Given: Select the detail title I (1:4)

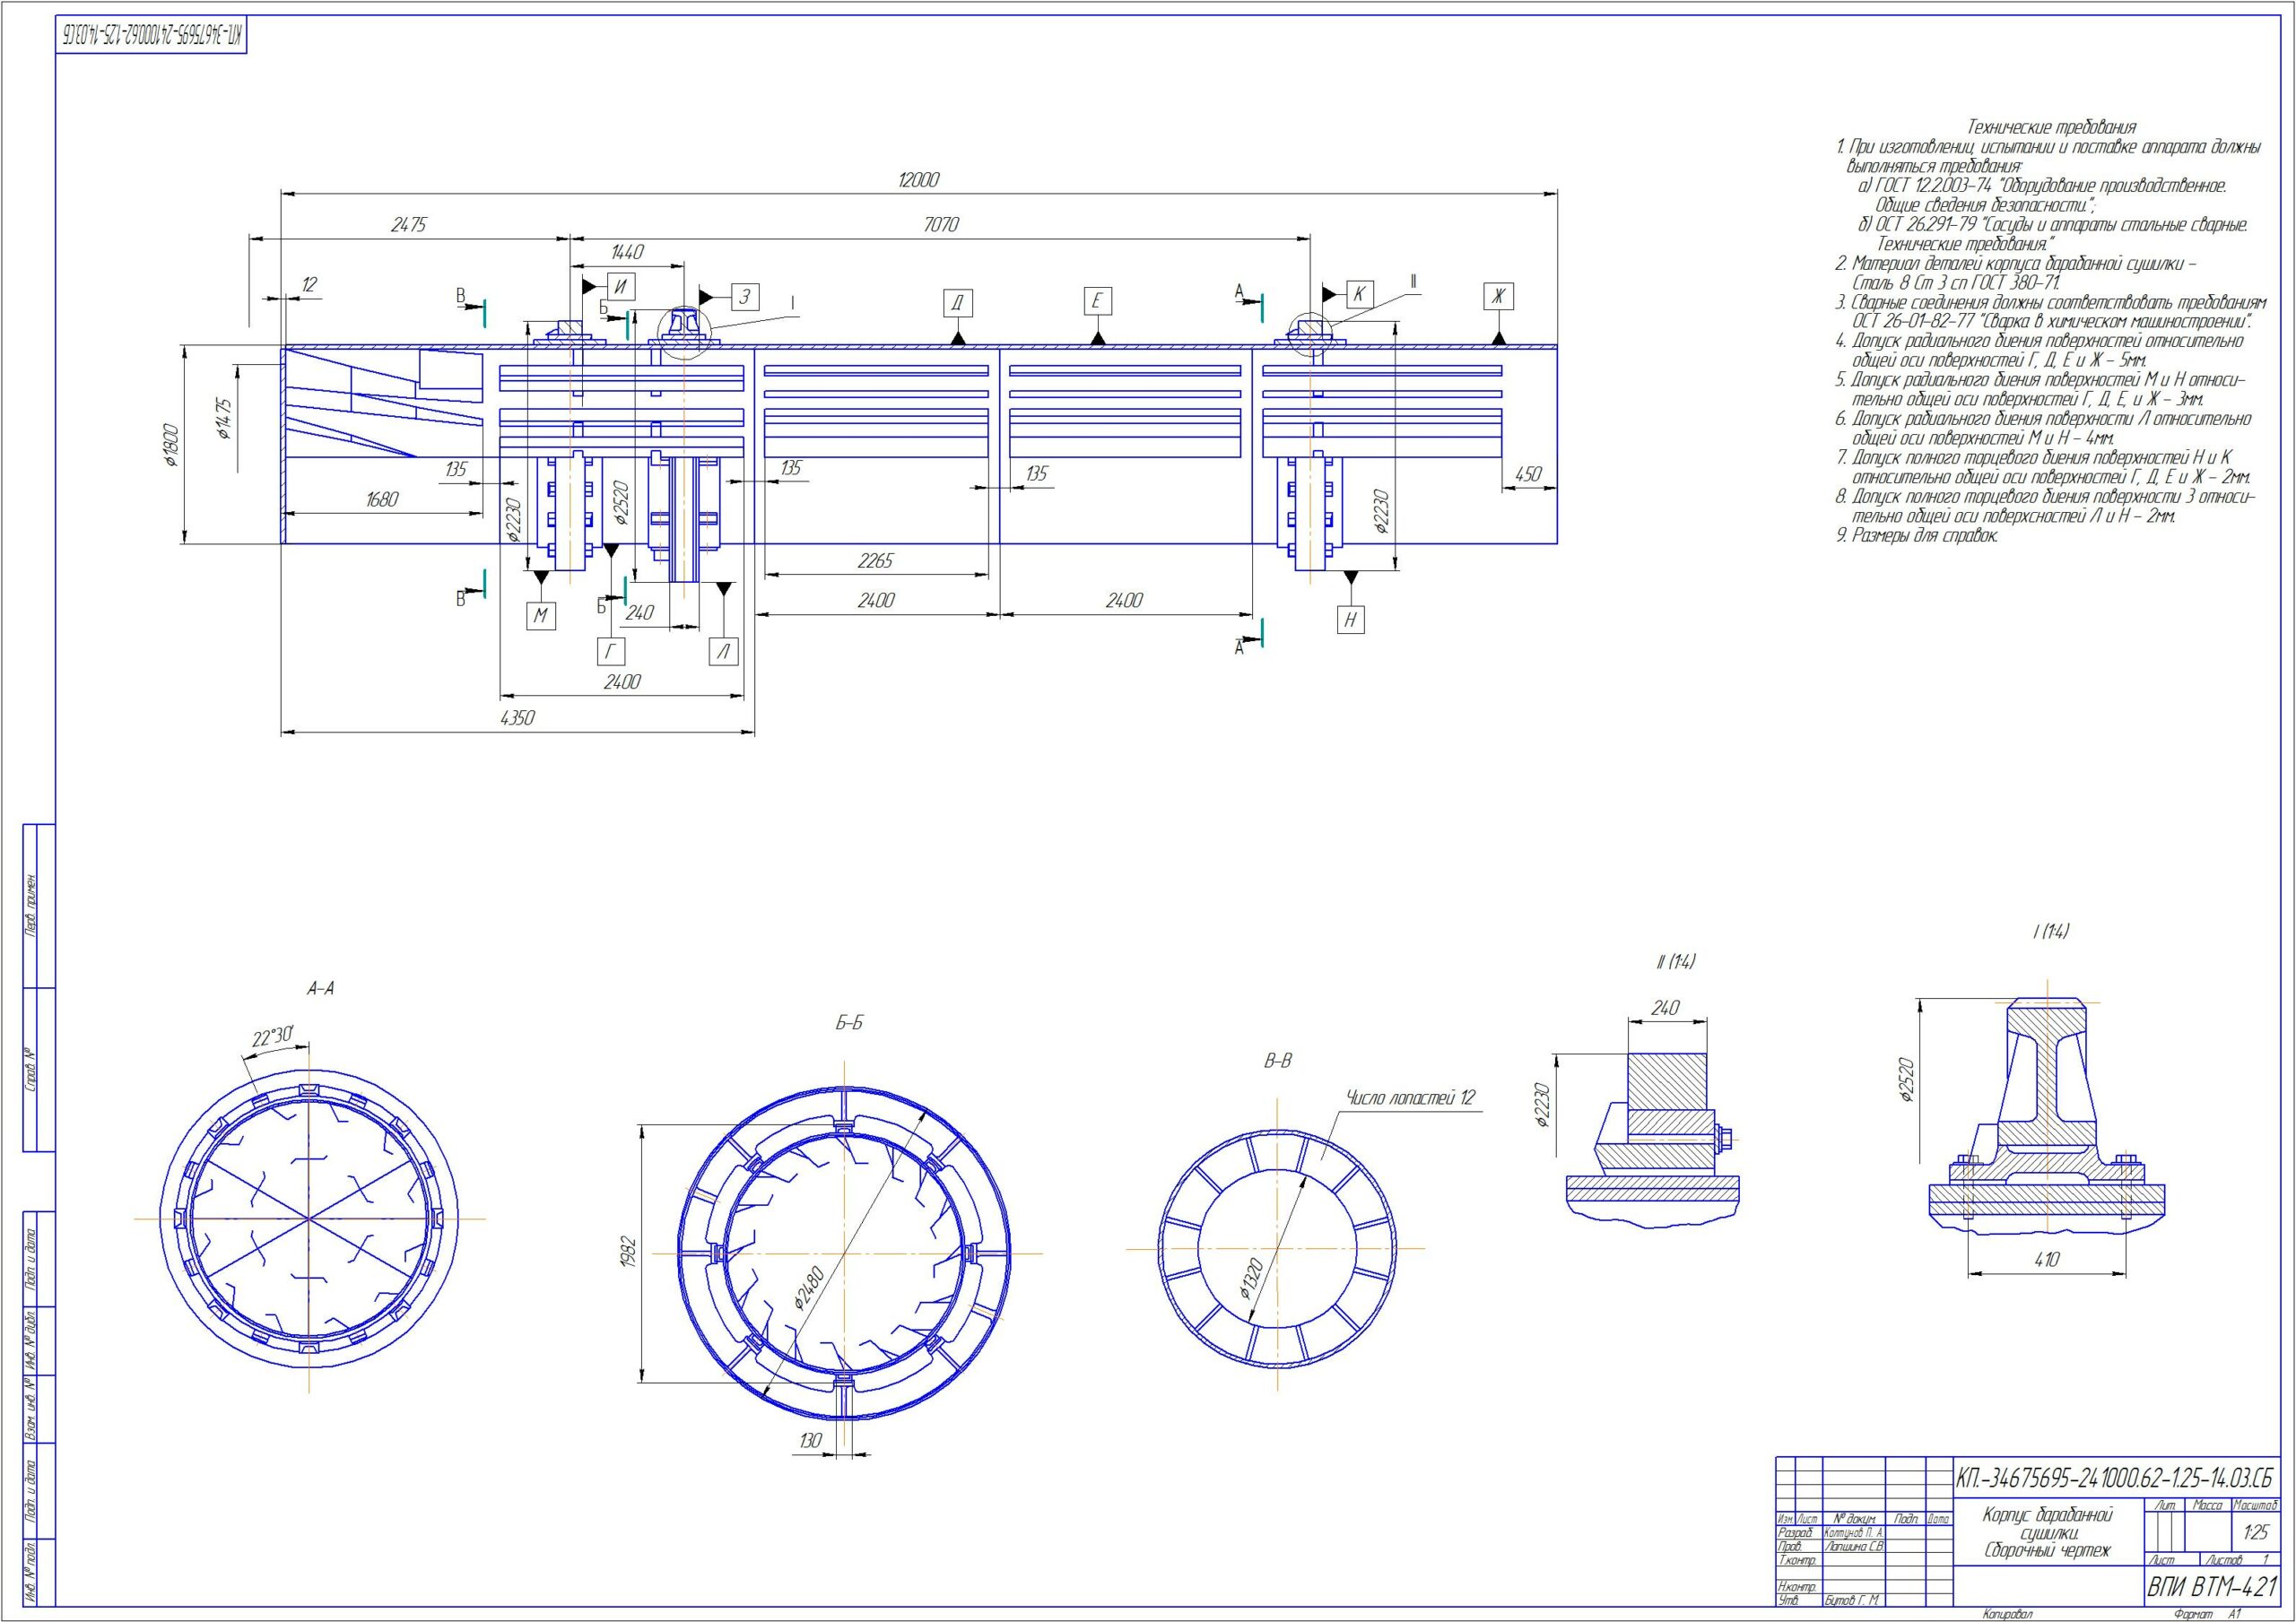Looking at the screenshot, I should pos(2050,930).
